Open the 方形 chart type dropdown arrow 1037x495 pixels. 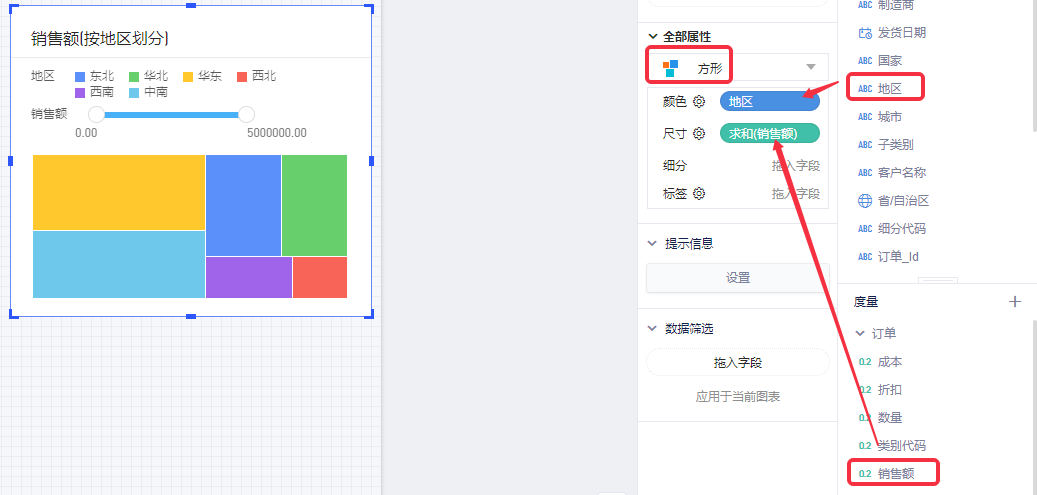click(x=811, y=68)
